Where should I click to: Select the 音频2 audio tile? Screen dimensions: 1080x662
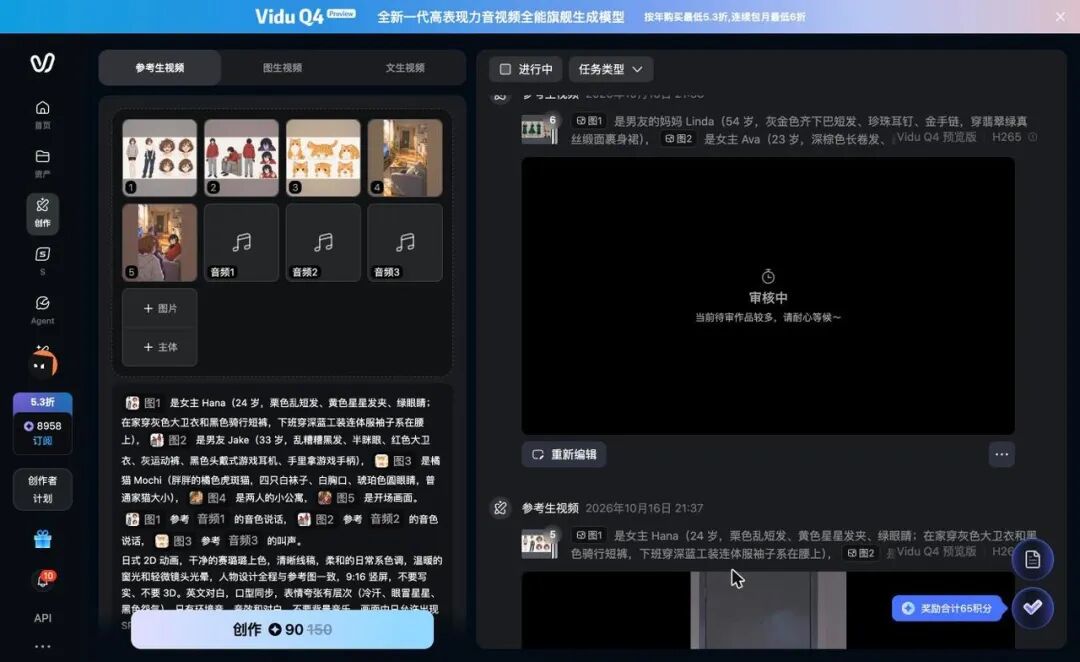(323, 242)
